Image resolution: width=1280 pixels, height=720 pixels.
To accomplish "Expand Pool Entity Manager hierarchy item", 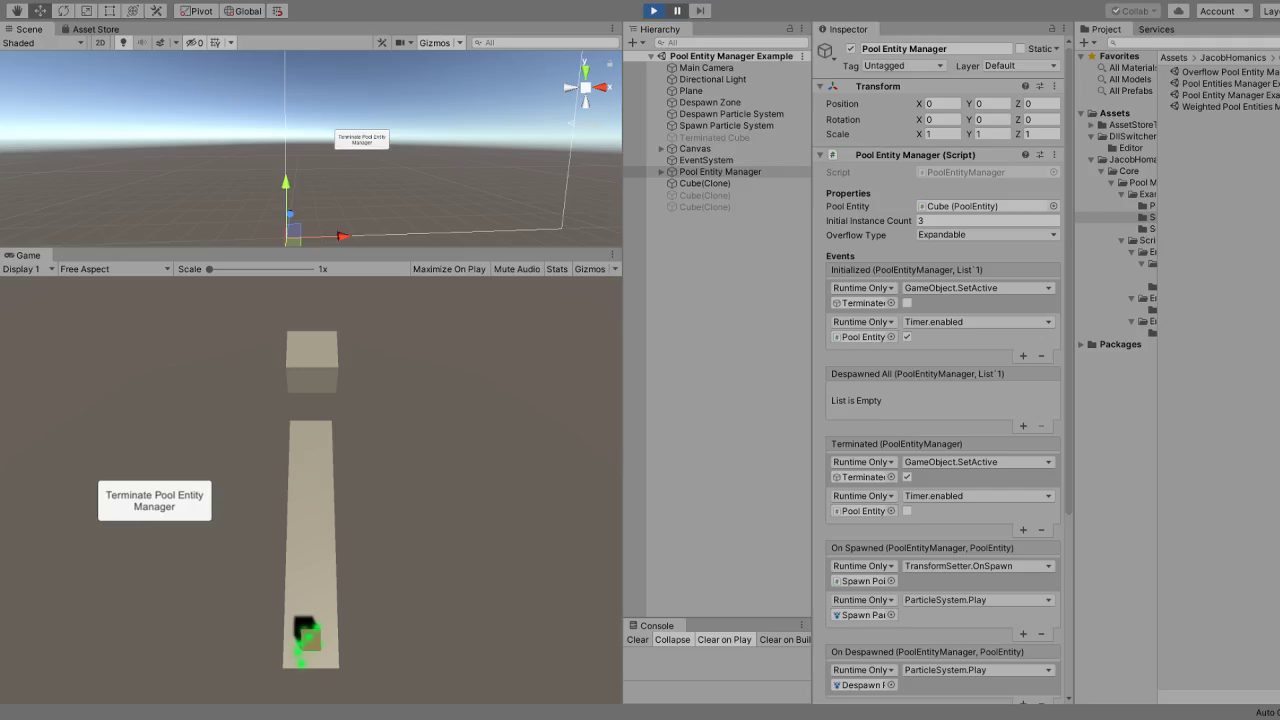I will [661, 172].
